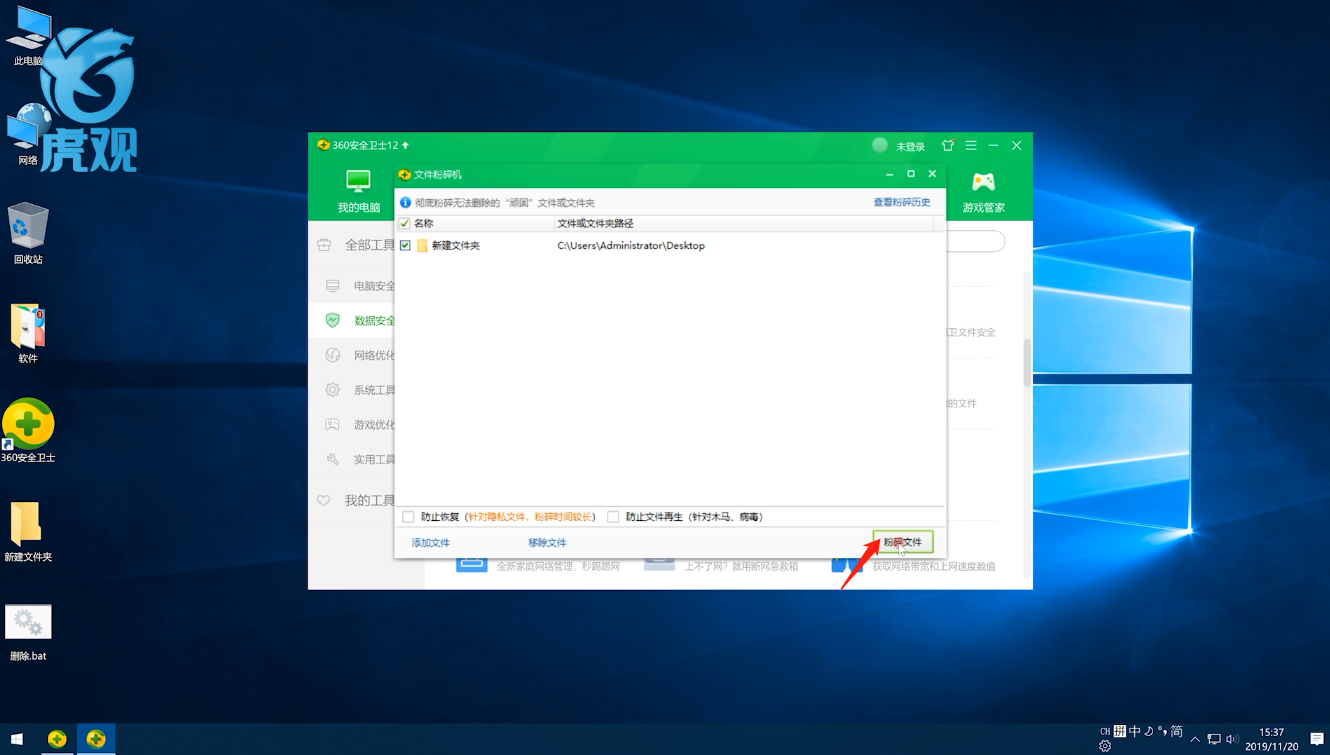Enable the 防止恢复 checkbox
1330x755 pixels.
coord(408,517)
